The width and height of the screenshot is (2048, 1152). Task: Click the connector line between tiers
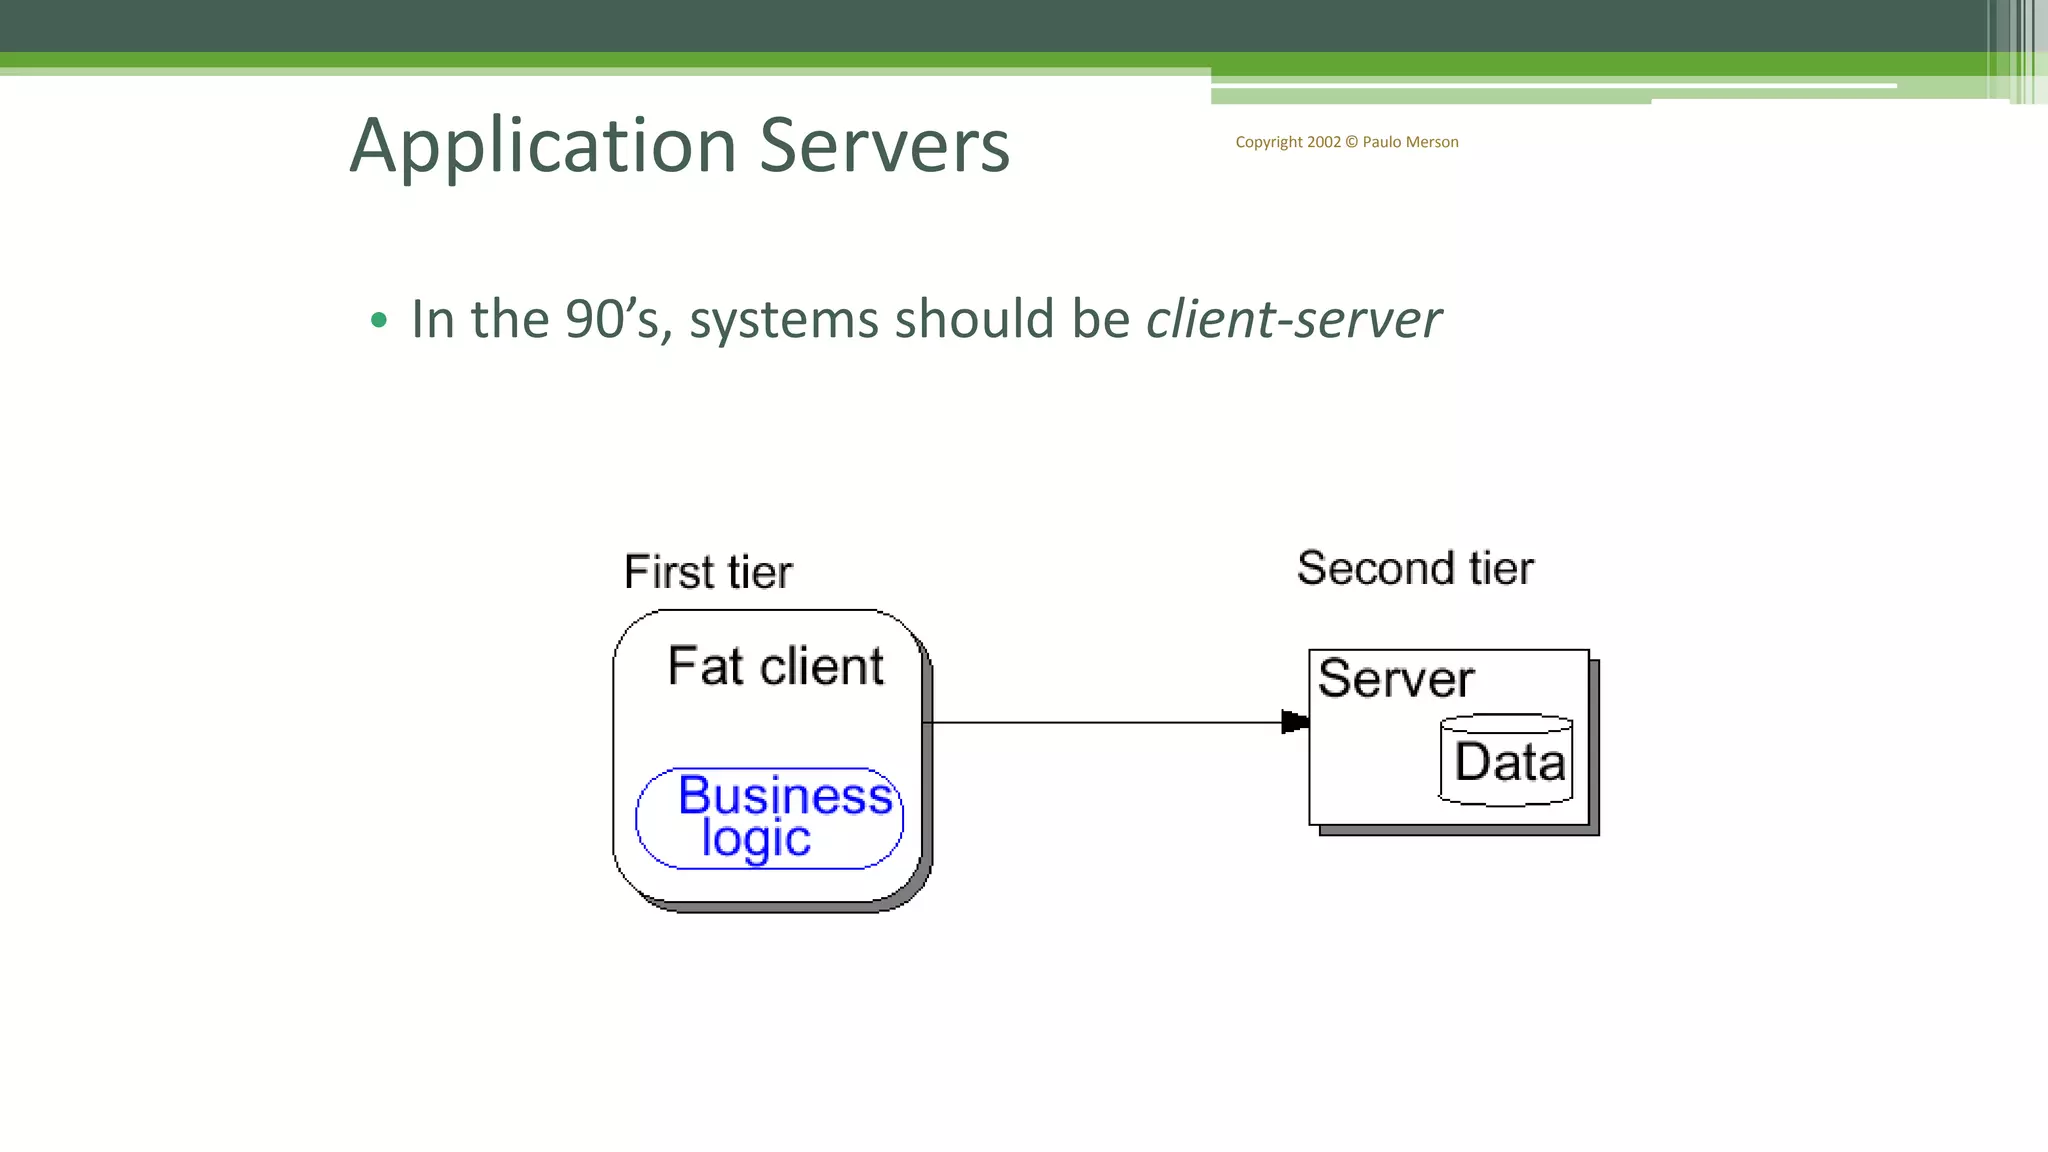[1100, 722]
